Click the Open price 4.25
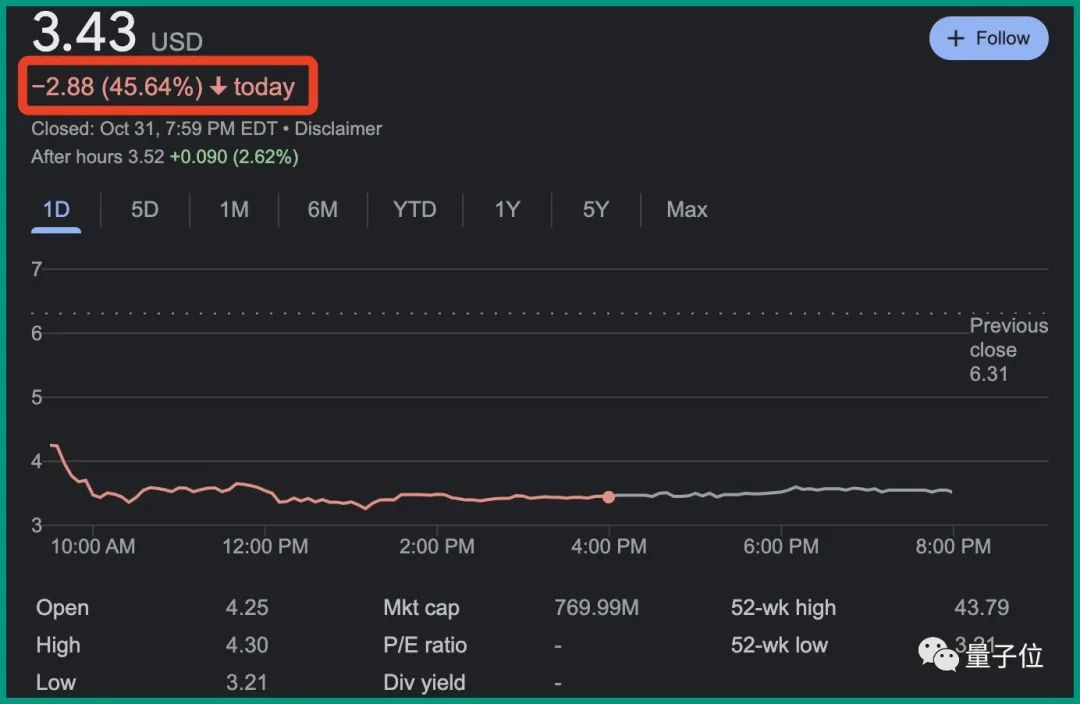 pyautogui.click(x=247, y=608)
